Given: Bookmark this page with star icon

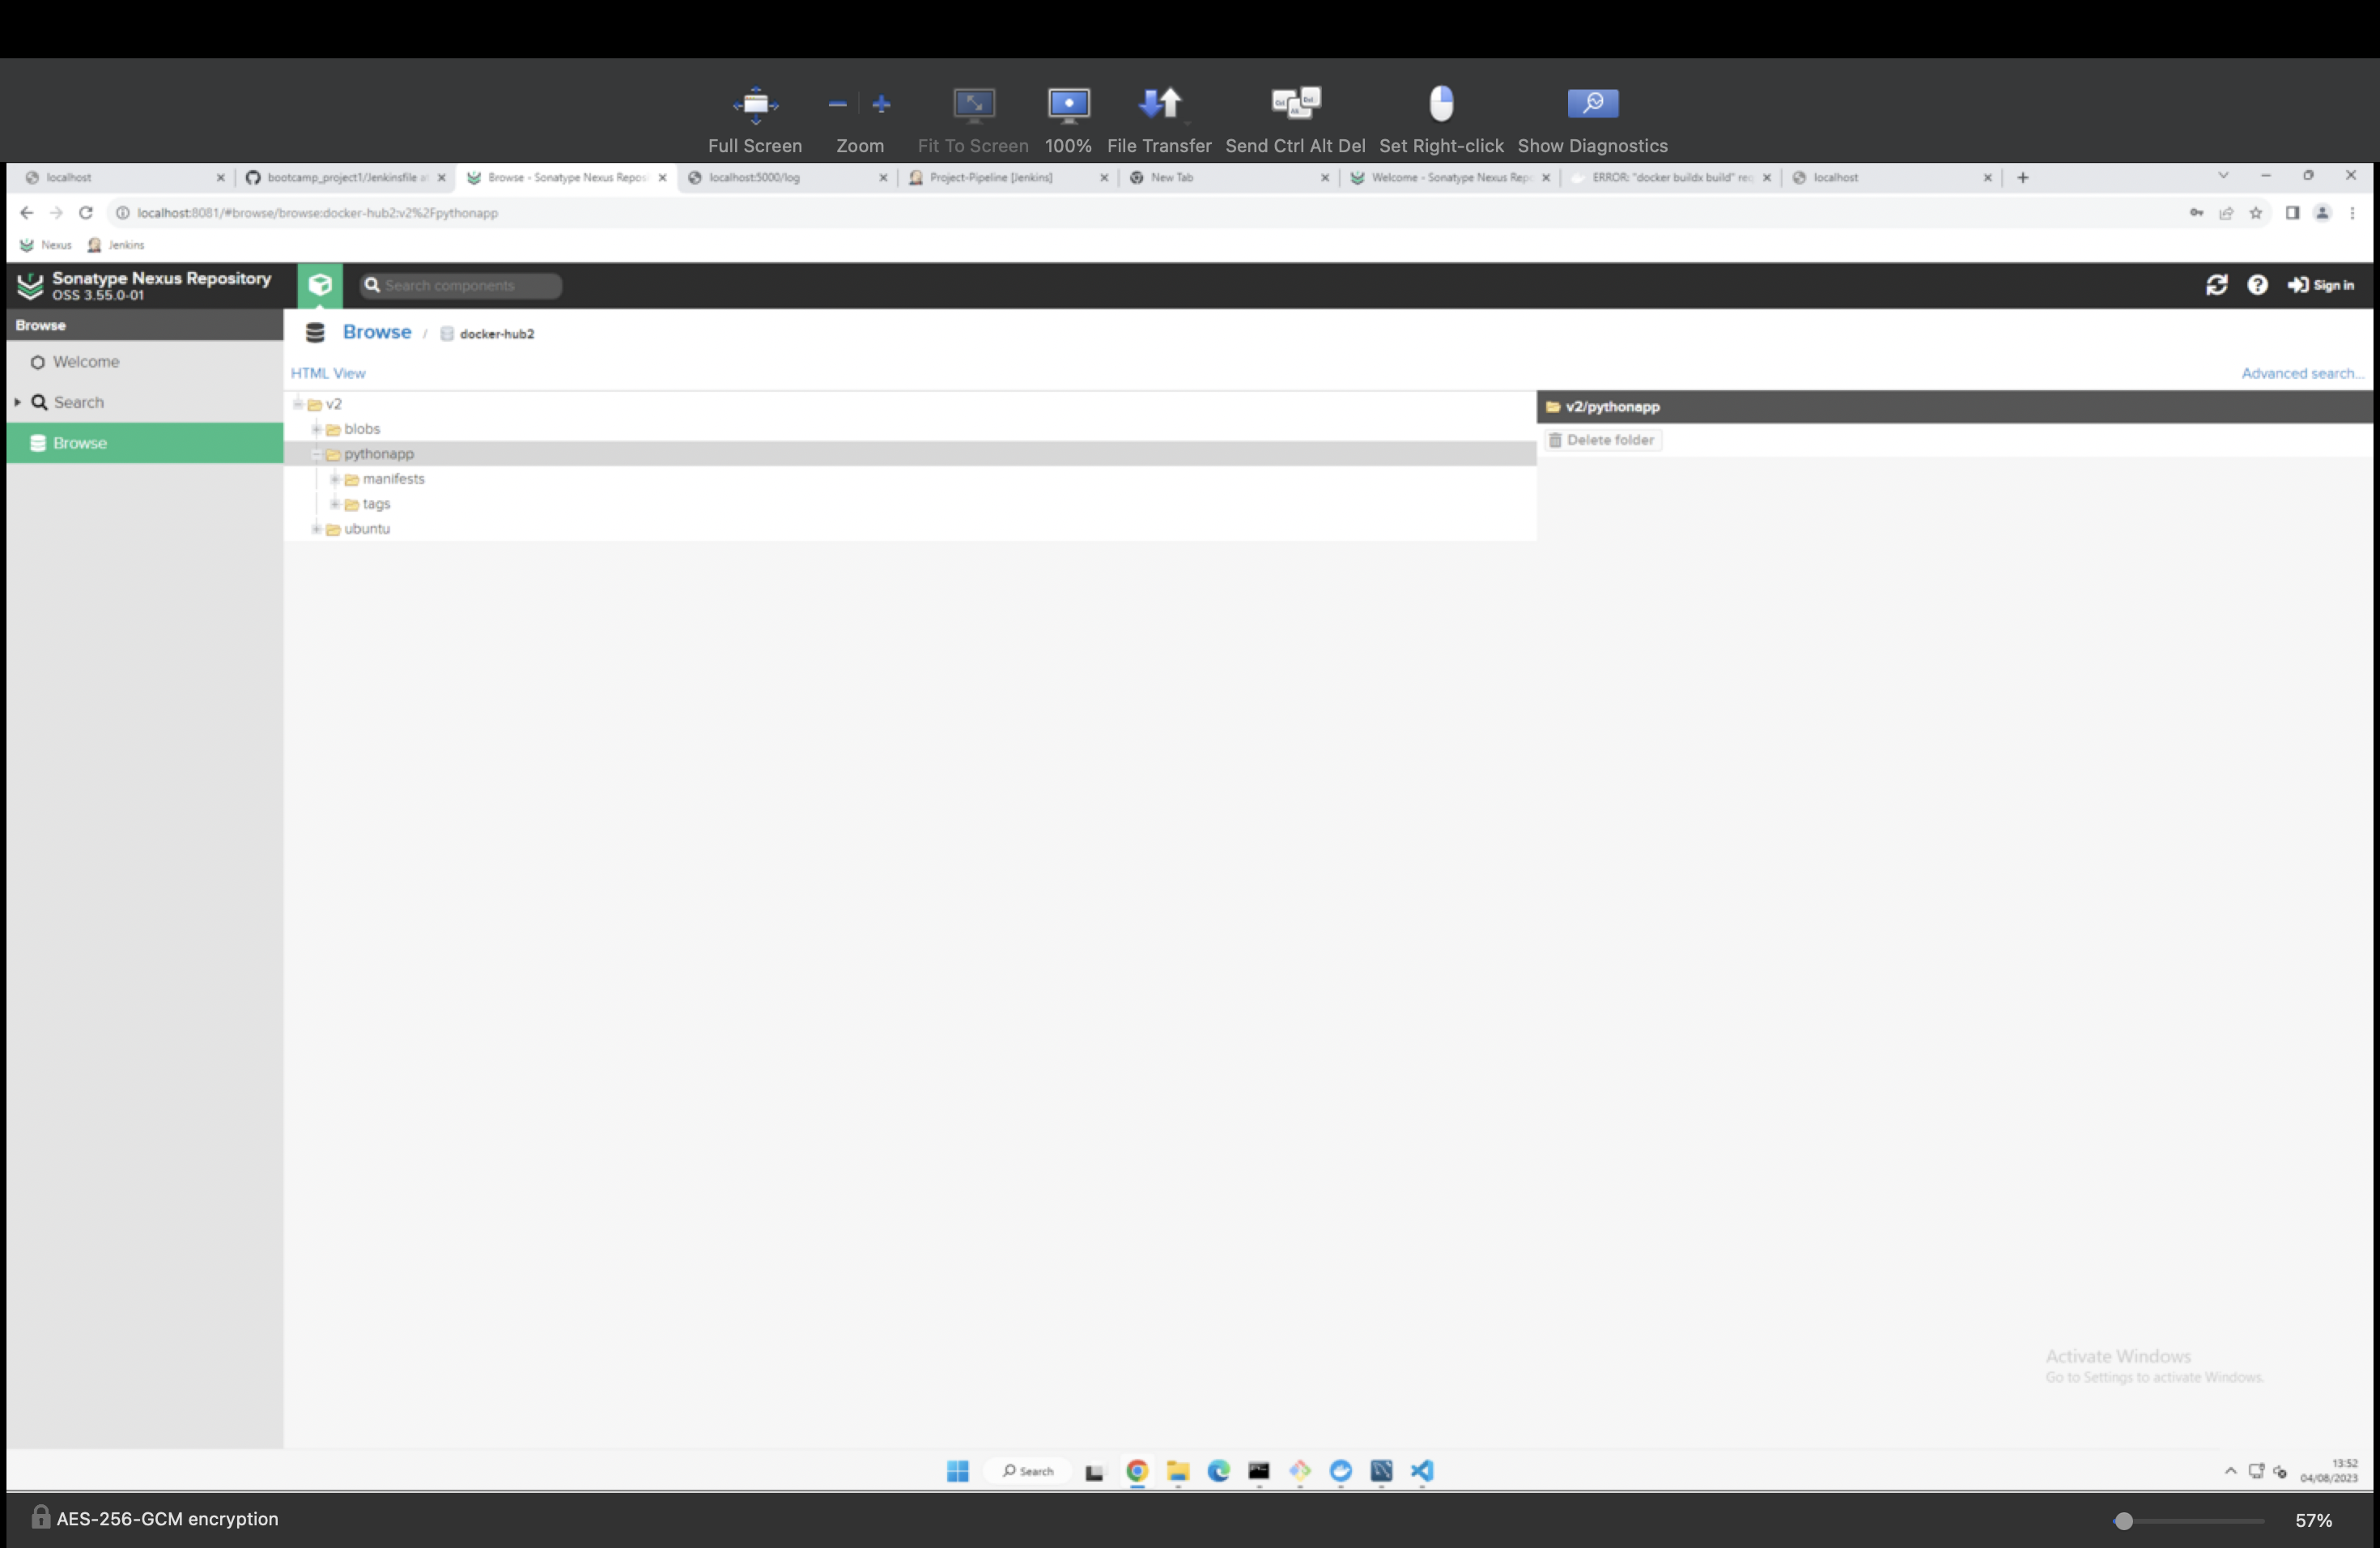Looking at the screenshot, I should tap(2256, 213).
